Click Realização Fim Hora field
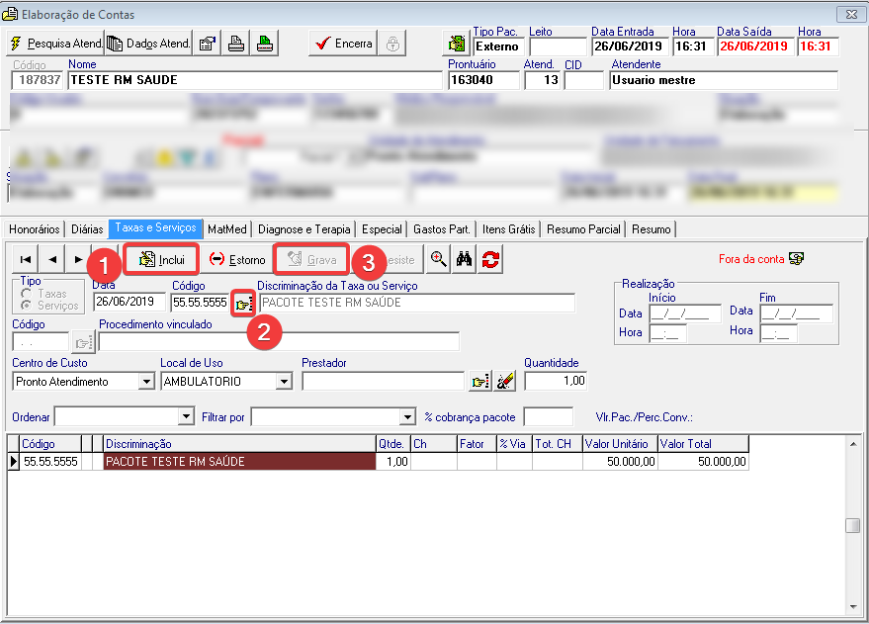869x624 pixels. (x=779, y=334)
